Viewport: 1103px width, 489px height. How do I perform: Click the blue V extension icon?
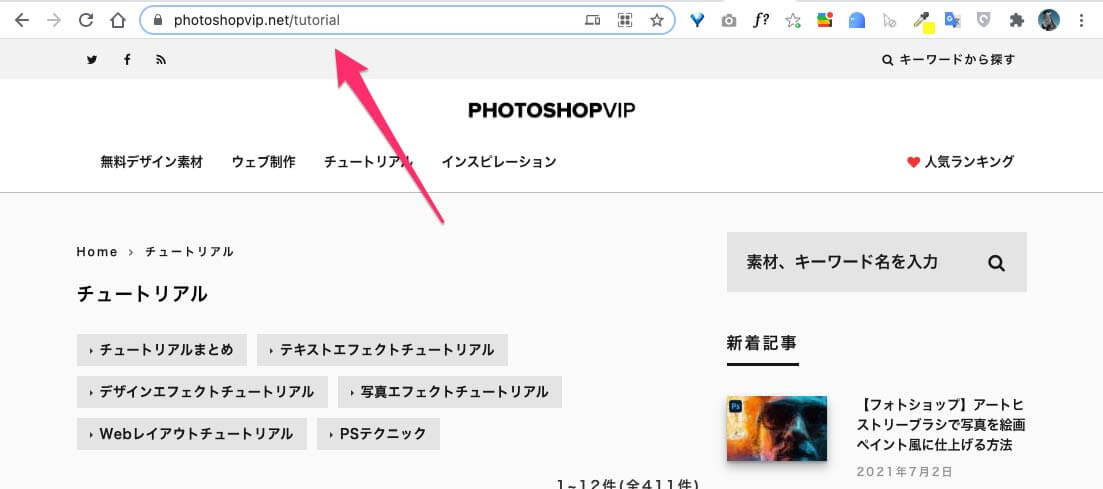coord(697,20)
